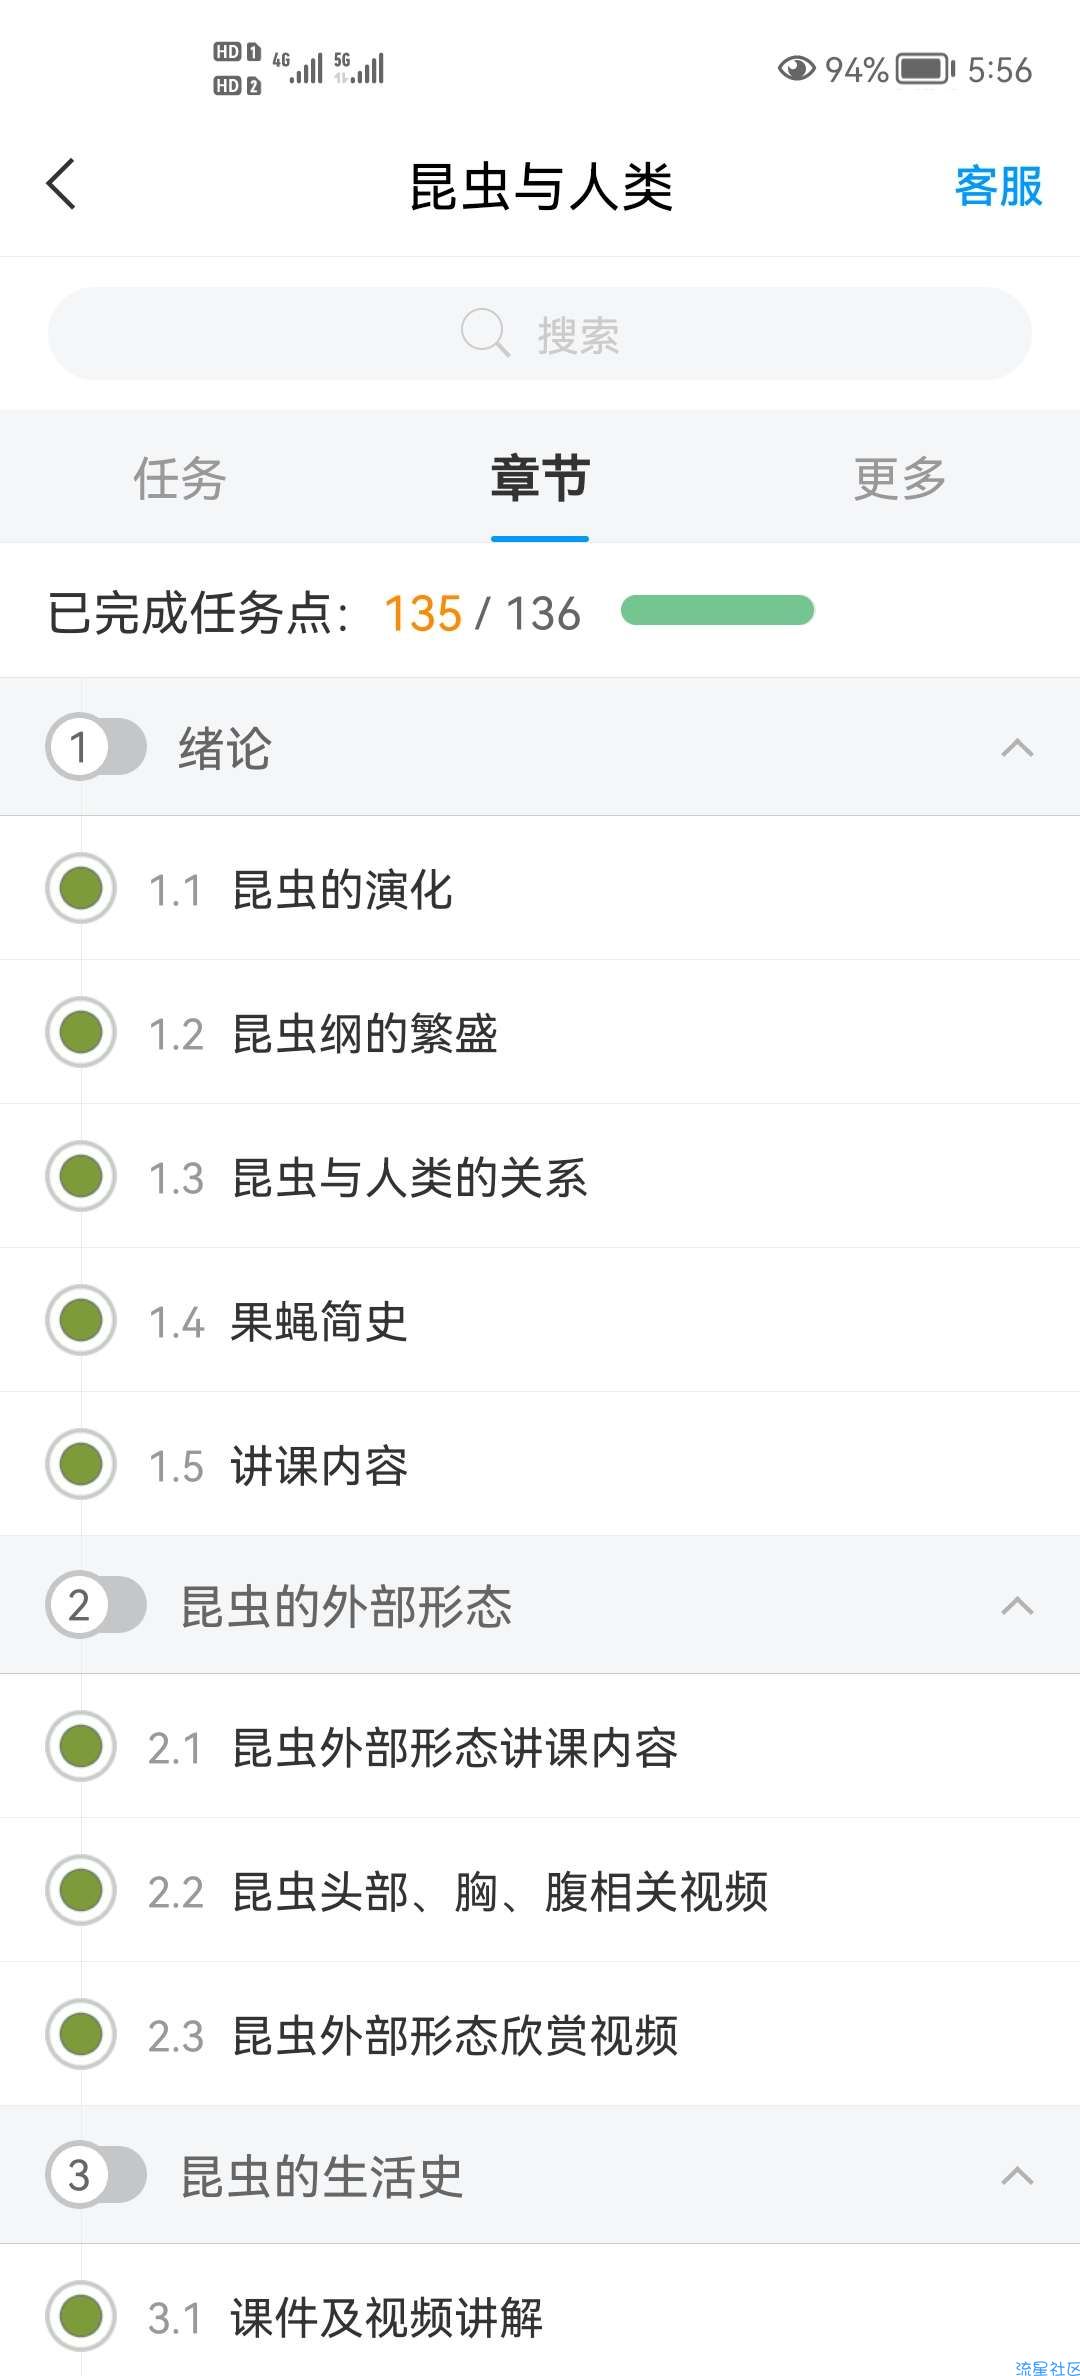Toggle chapter 2 number badge for 昆虫的外部形态
The width and height of the screenshot is (1080, 2376).
[x=96, y=1604]
